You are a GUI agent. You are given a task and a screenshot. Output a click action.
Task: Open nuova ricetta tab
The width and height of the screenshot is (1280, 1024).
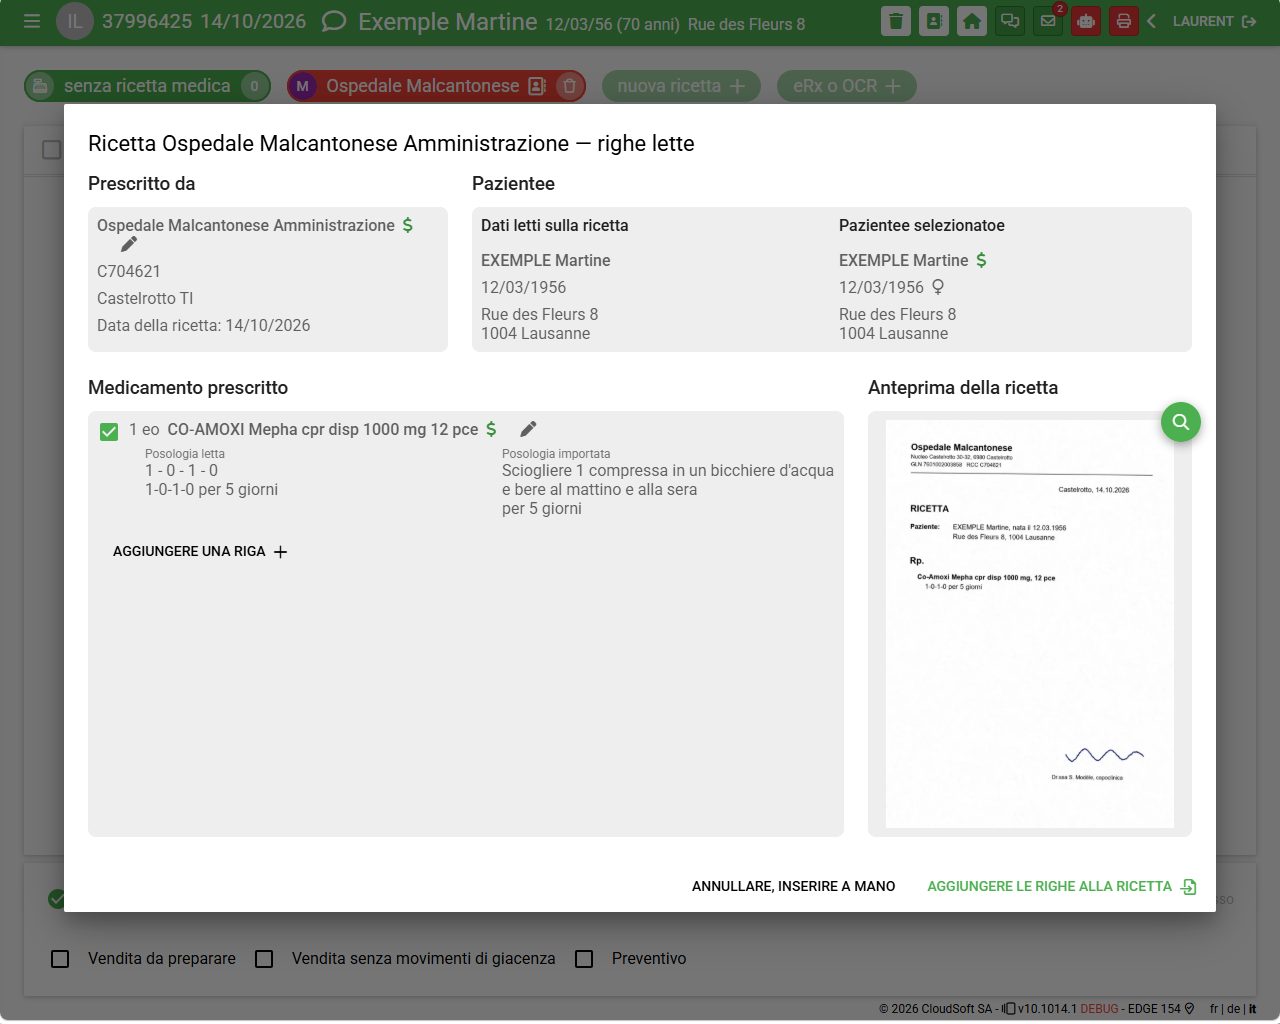pos(681,86)
